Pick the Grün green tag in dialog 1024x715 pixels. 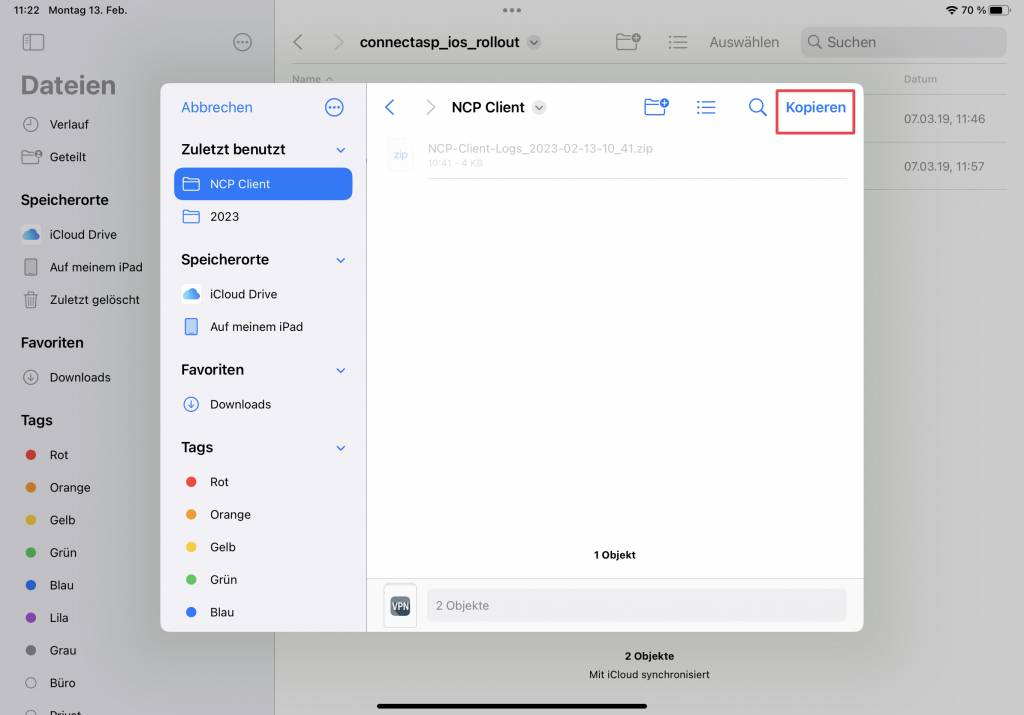223,579
